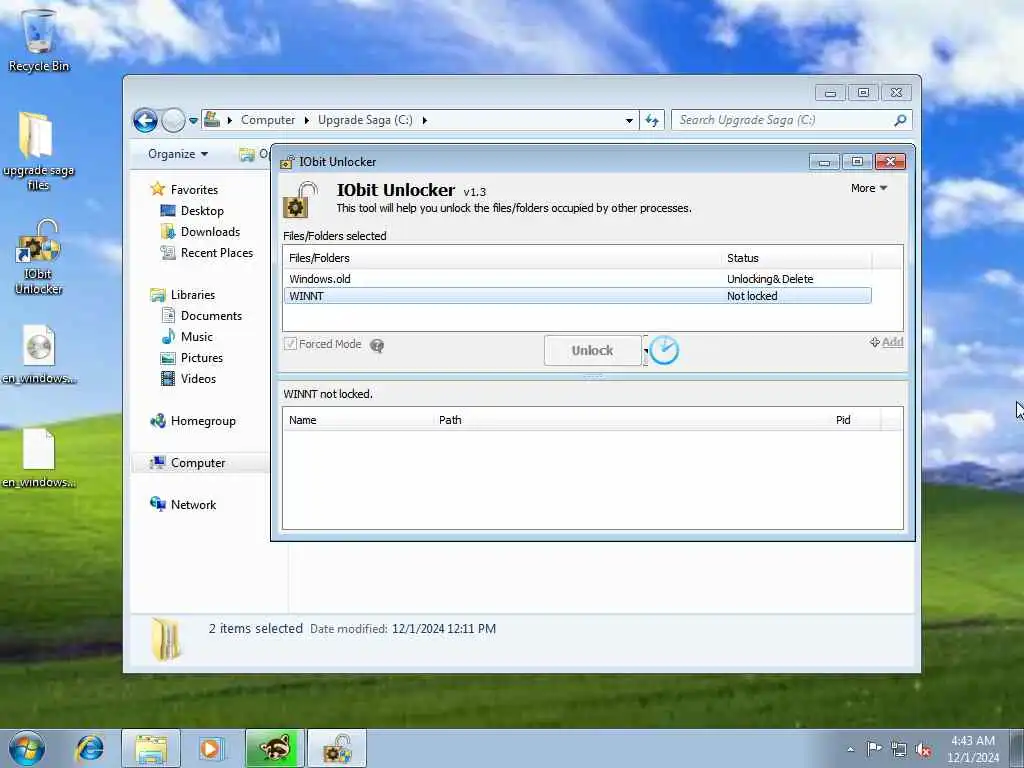Screen dimensions: 1024x768
Task: Open Internet Explorer from taskbar
Action: point(89,748)
